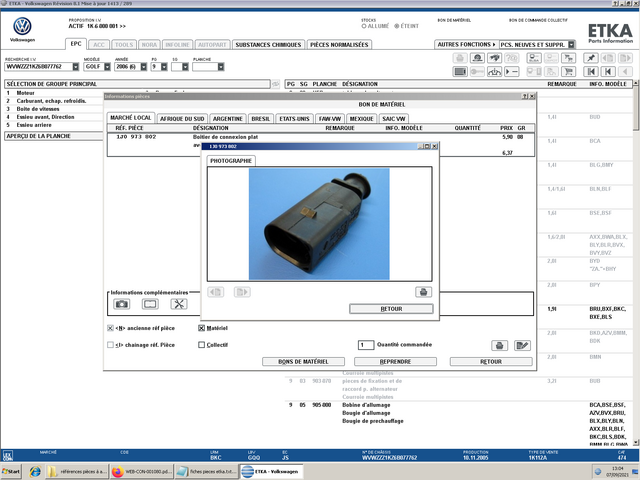Click the dark monitor icon in the toolbar
Viewport: 640px width, 480px height.
point(460,72)
